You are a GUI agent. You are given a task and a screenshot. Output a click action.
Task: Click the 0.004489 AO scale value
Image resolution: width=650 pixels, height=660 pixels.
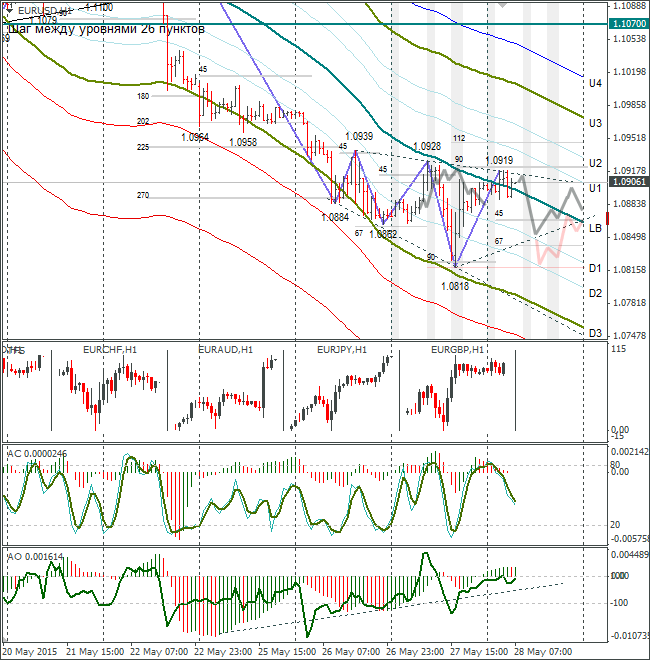coord(630,555)
